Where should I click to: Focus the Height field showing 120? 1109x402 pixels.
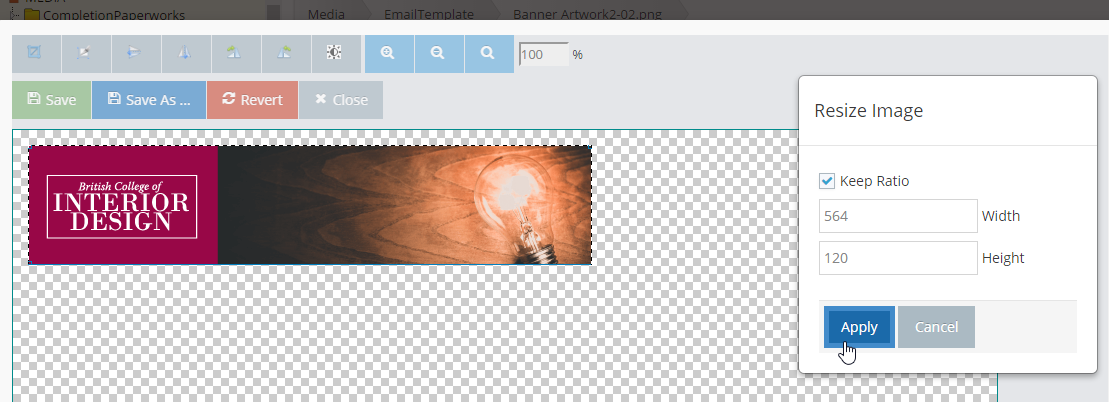click(x=898, y=258)
